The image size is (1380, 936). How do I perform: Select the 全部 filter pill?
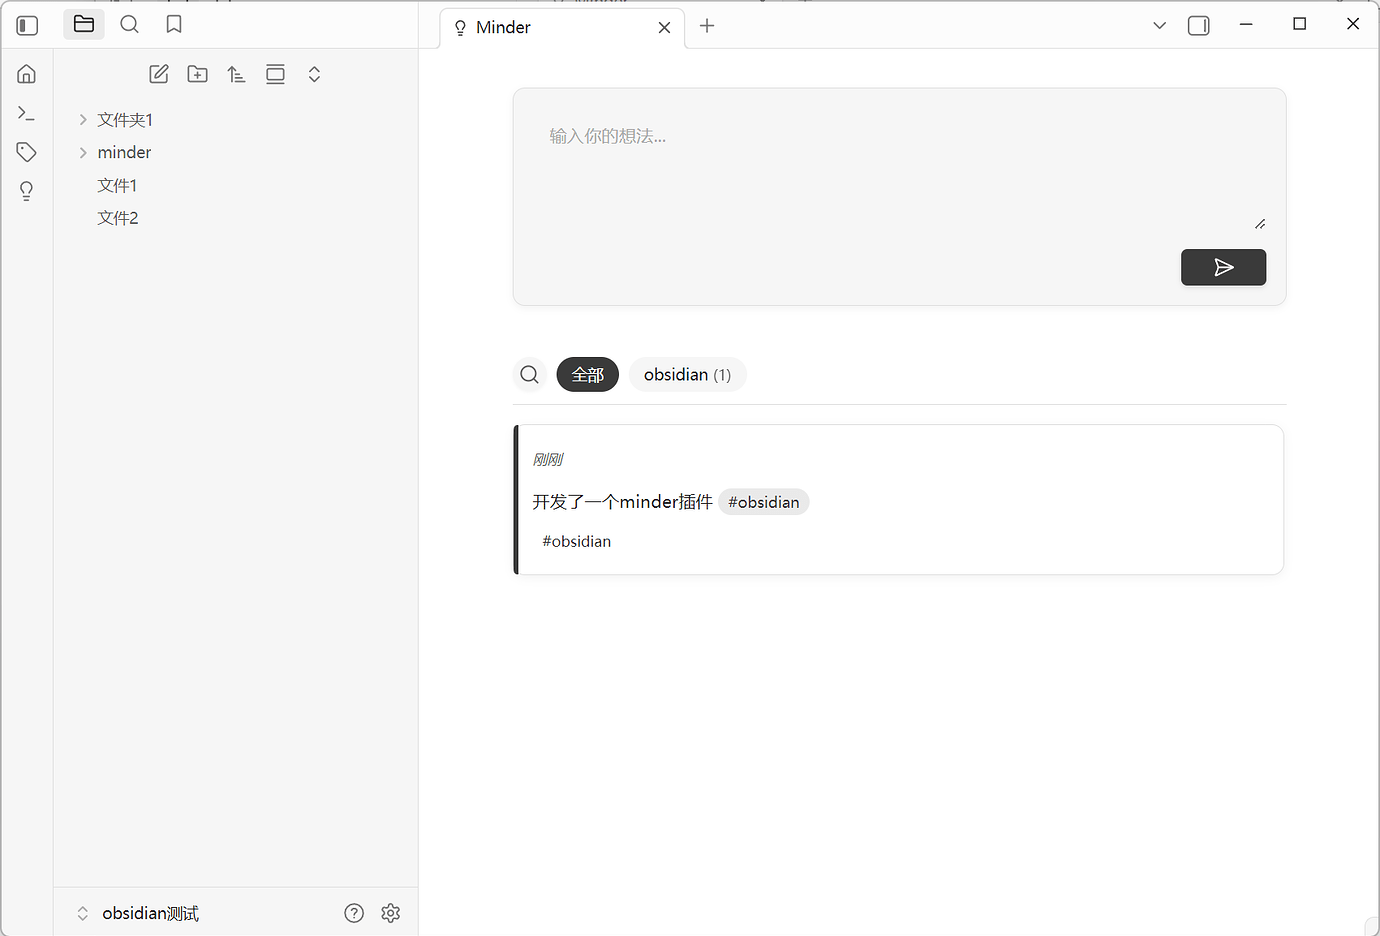(x=588, y=375)
